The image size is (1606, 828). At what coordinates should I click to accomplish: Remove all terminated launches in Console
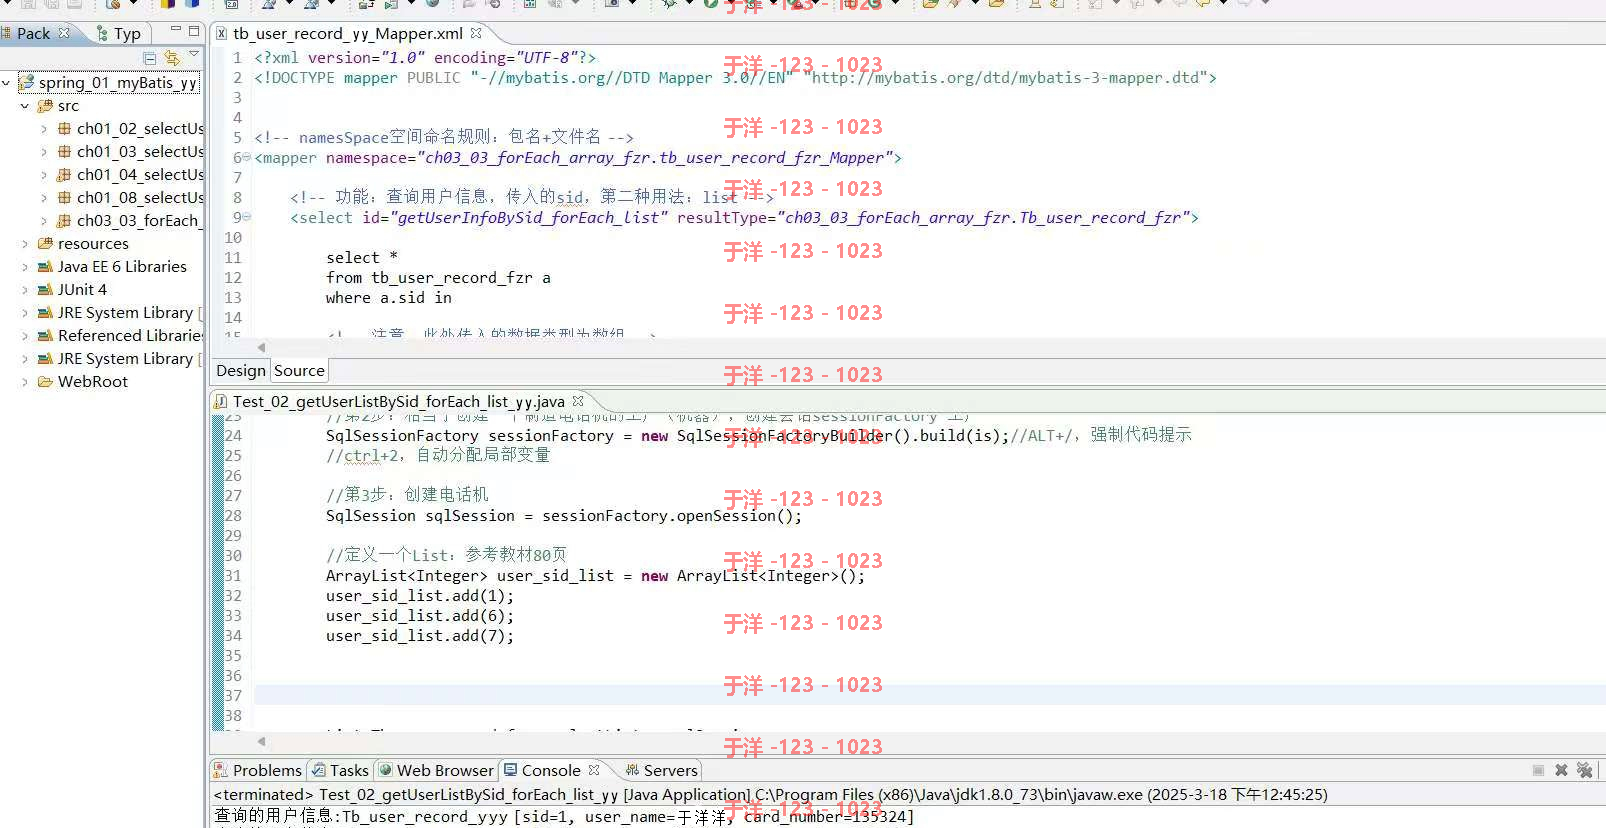(1585, 770)
